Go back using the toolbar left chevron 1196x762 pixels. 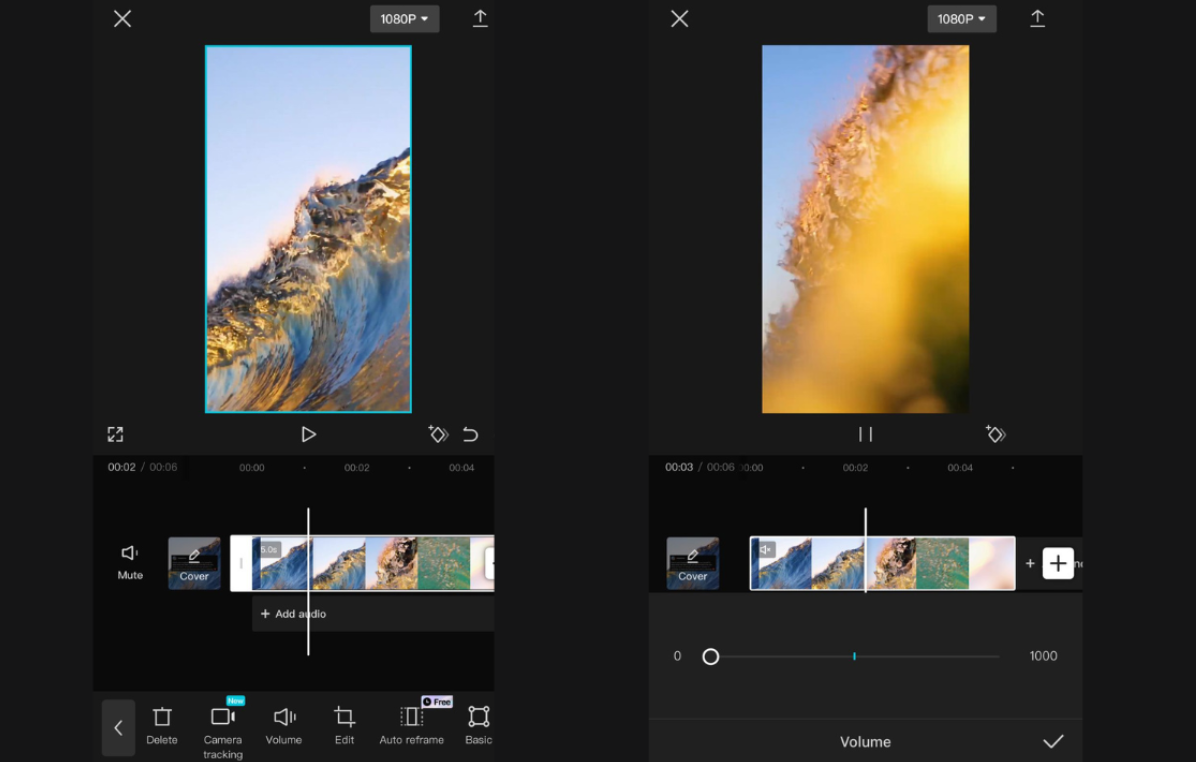click(x=118, y=728)
